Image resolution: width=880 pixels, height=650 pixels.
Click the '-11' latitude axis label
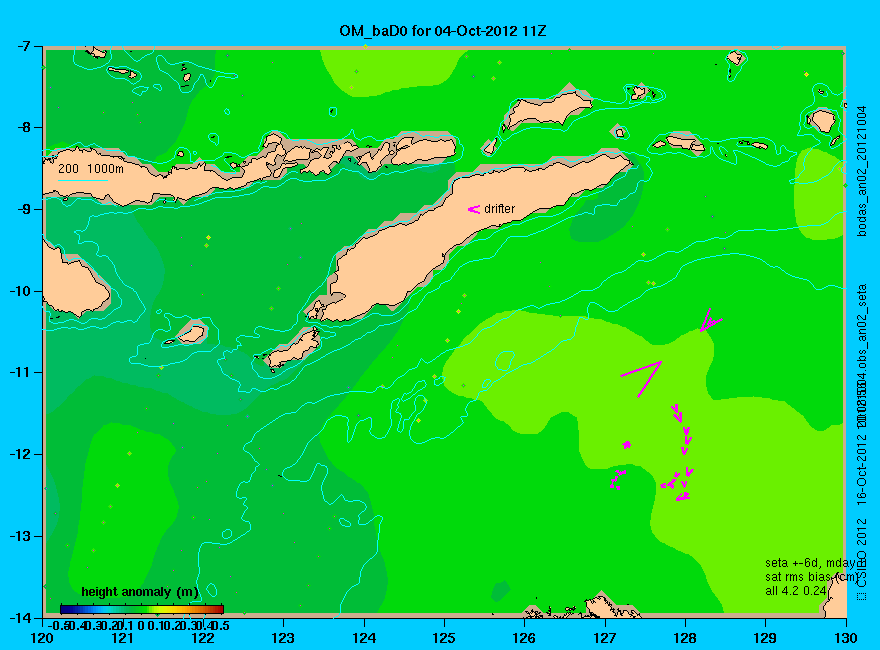click(19, 372)
